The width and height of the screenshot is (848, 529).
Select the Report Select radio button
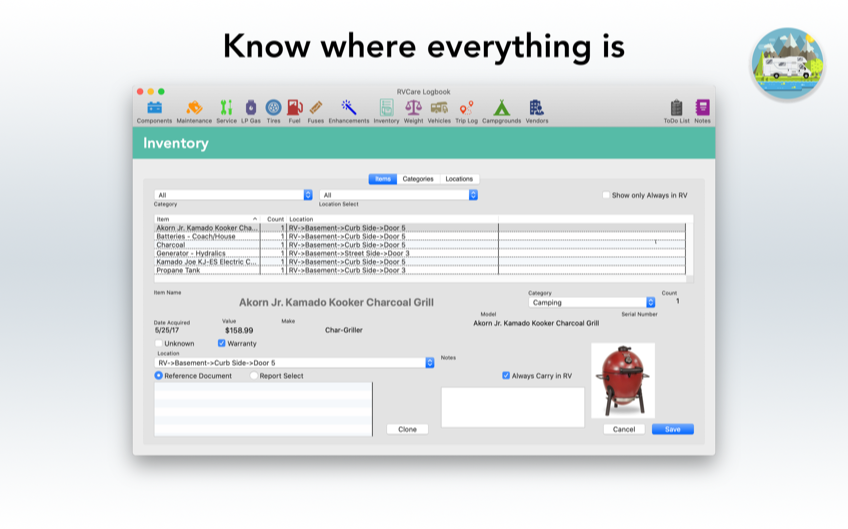pos(254,376)
